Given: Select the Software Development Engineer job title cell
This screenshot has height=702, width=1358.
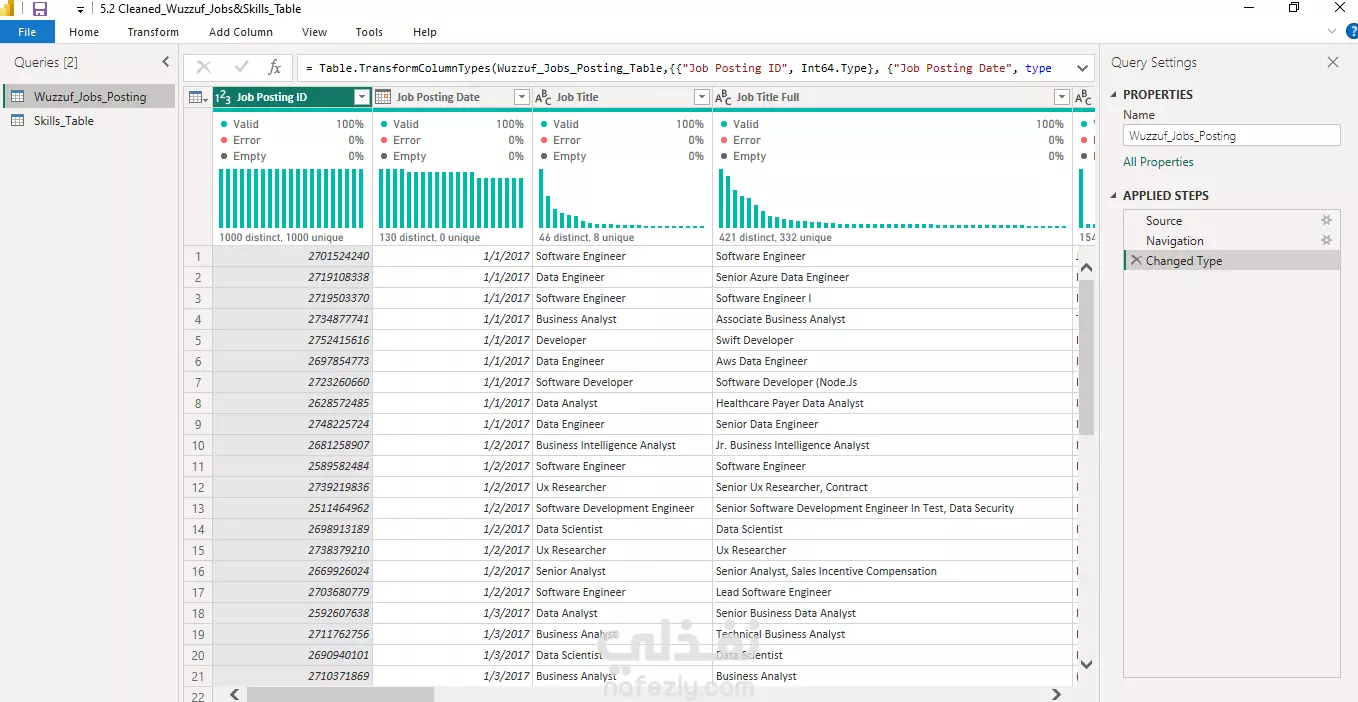Looking at the screenshot, I should [x=622, y=508].
